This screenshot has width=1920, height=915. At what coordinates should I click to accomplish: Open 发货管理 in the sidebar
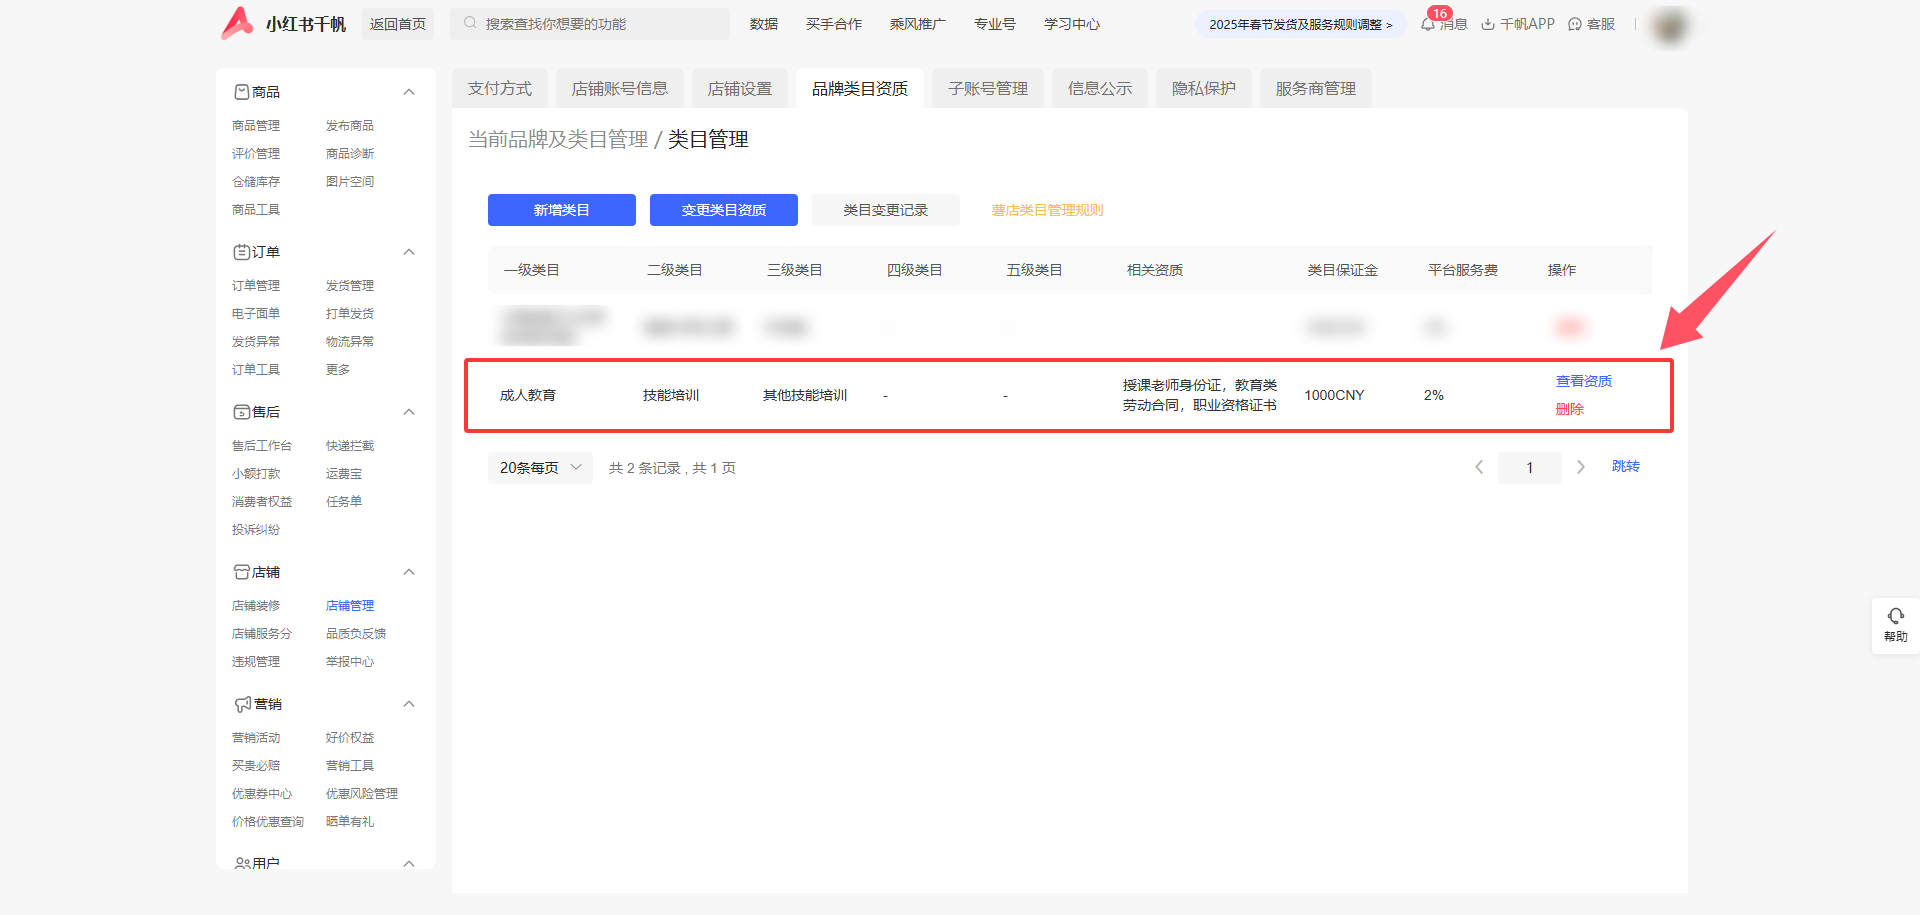(x=350, y=286)
